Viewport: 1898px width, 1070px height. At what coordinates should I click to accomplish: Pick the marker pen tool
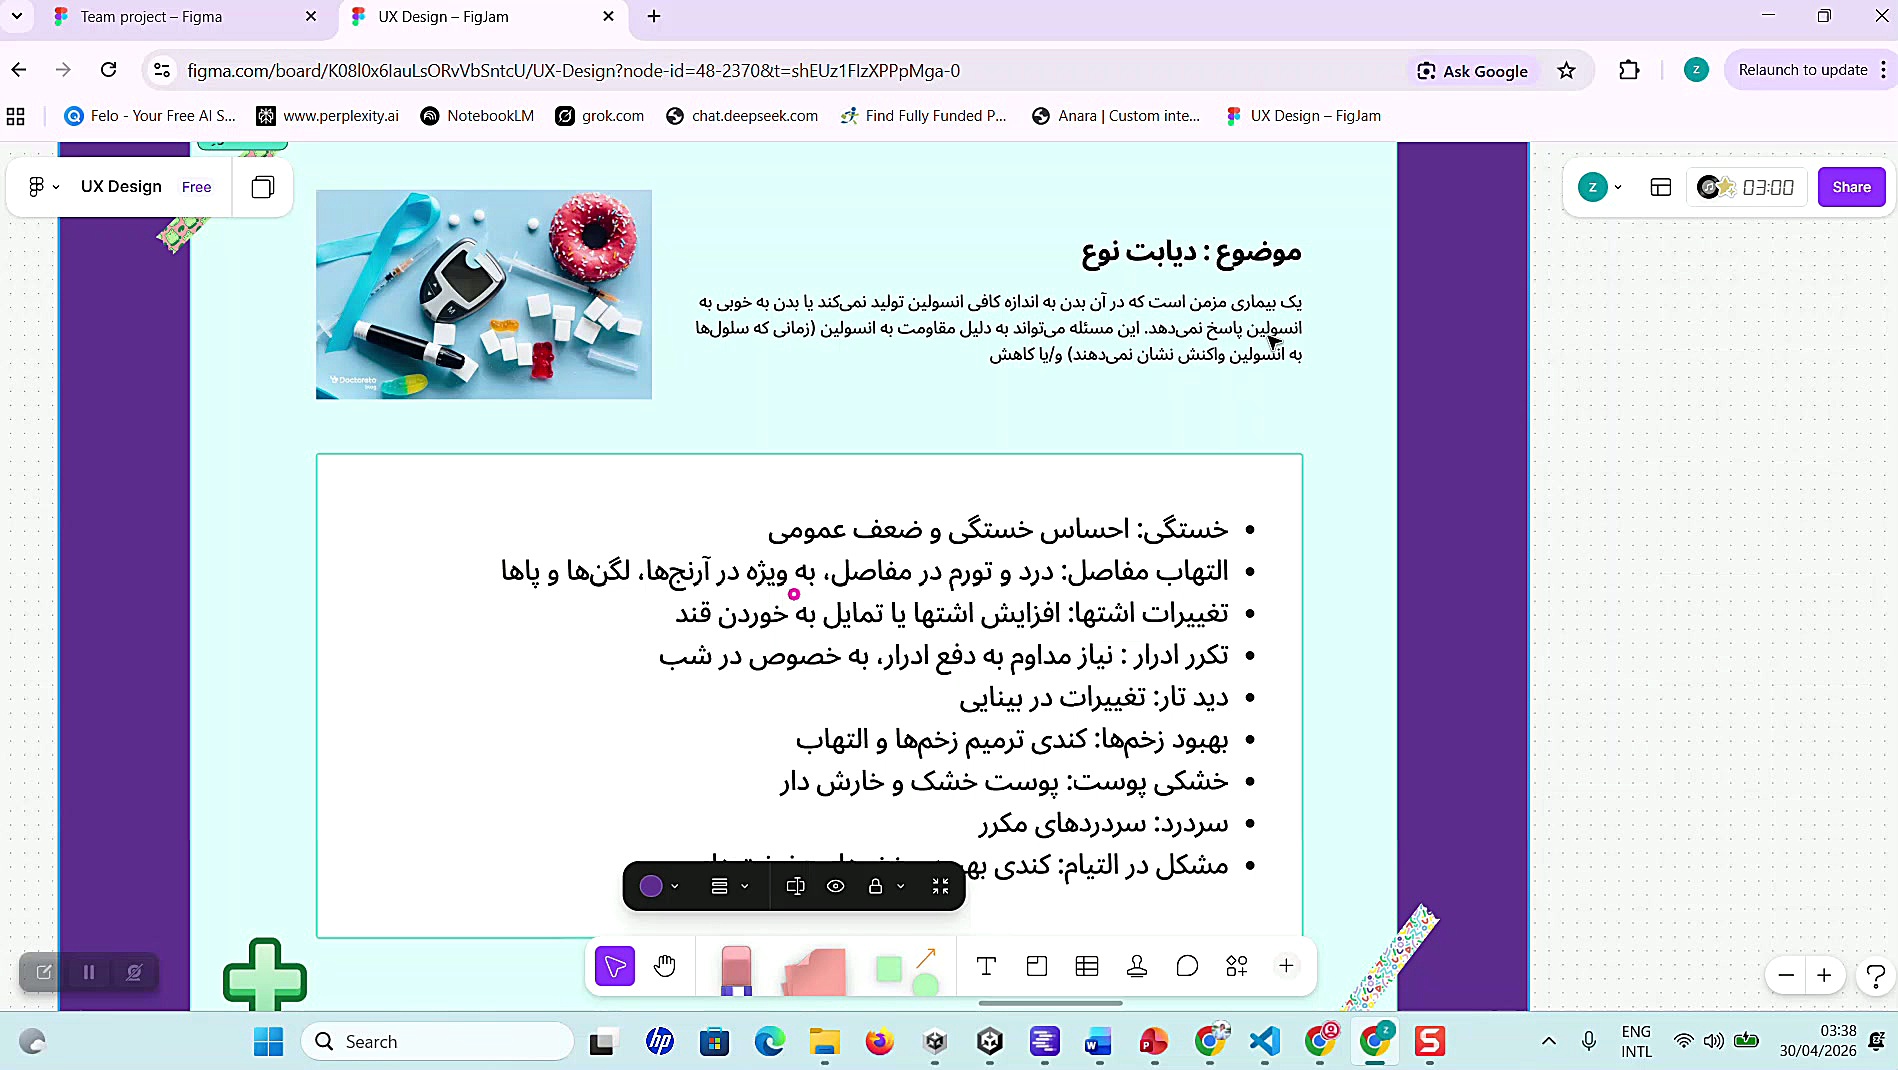pos(736,969)
